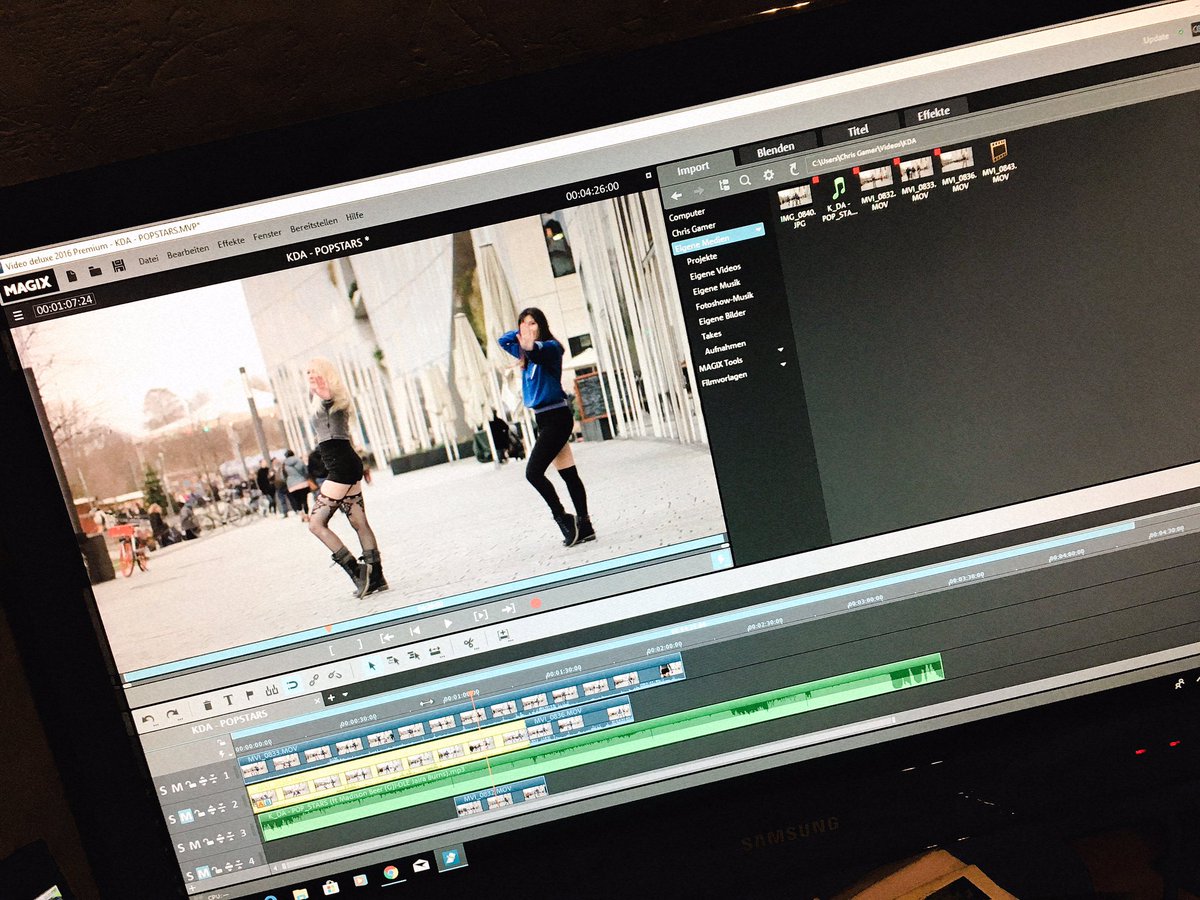The height and width of the screenshot is (900, 1200).
Task: Group objects with the link icon
Action: point(314,680)
